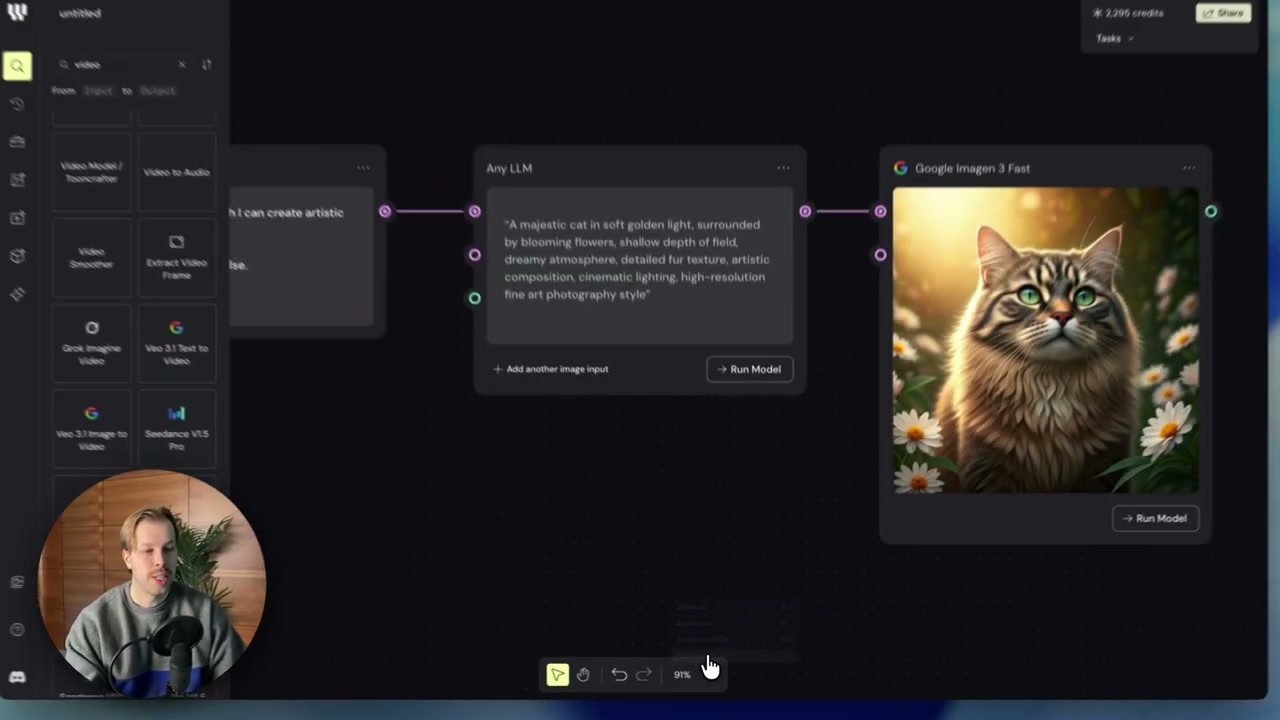Add the Seedance V1.5 Pro node
This screenshot has width=1280, height=720.
(x=176, y=429)
